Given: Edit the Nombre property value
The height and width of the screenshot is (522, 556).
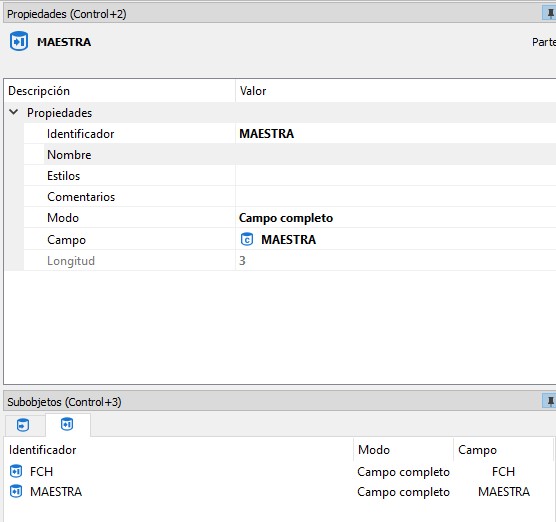Looking at the screenshot, I should click(395, 155).
